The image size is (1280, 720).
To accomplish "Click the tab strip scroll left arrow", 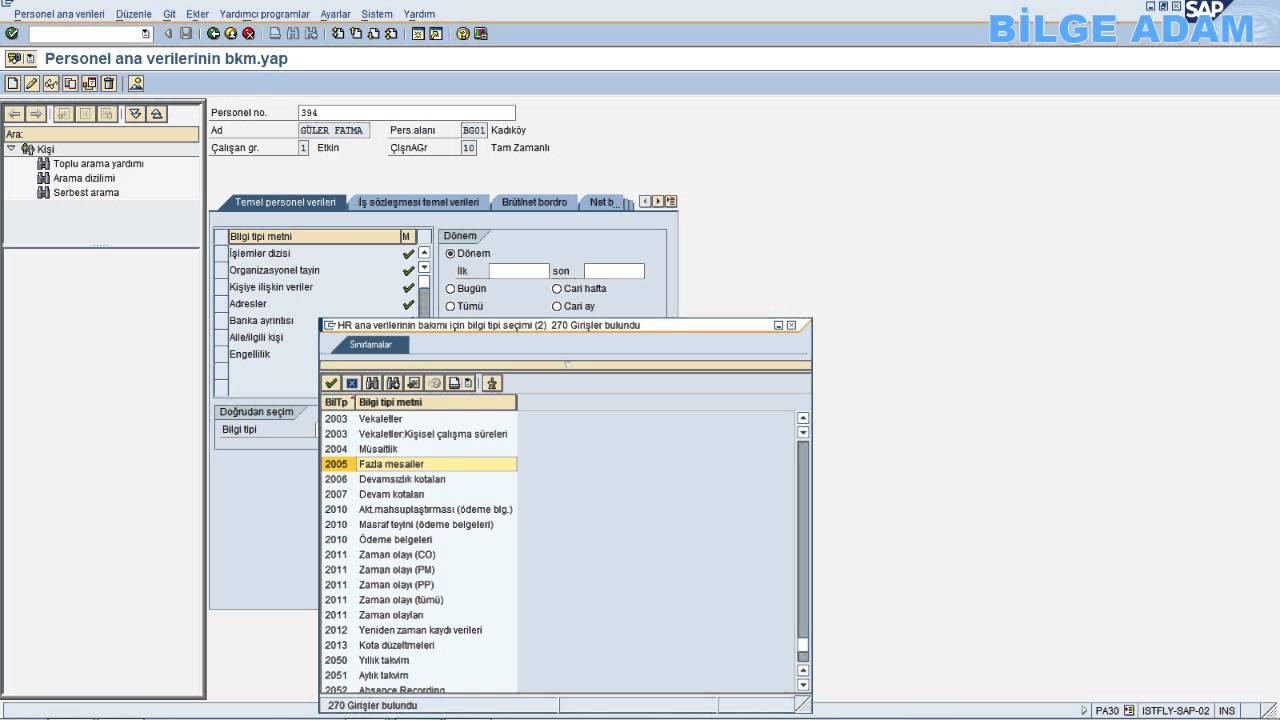I will click(x=646, y=202).
